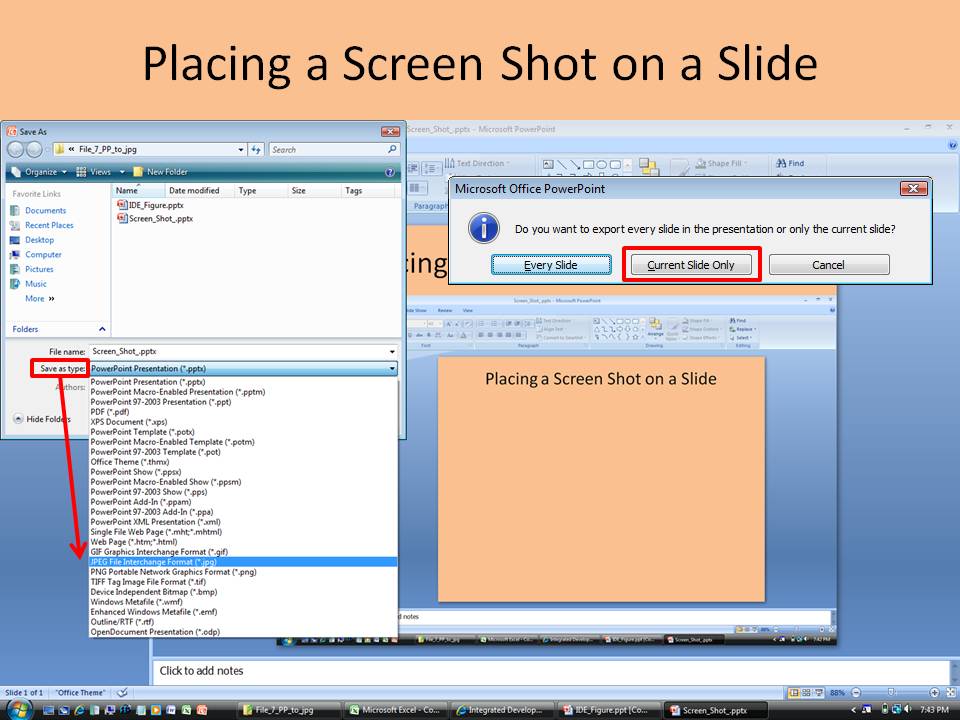Collapse the Folders pane

pos(102,329)
